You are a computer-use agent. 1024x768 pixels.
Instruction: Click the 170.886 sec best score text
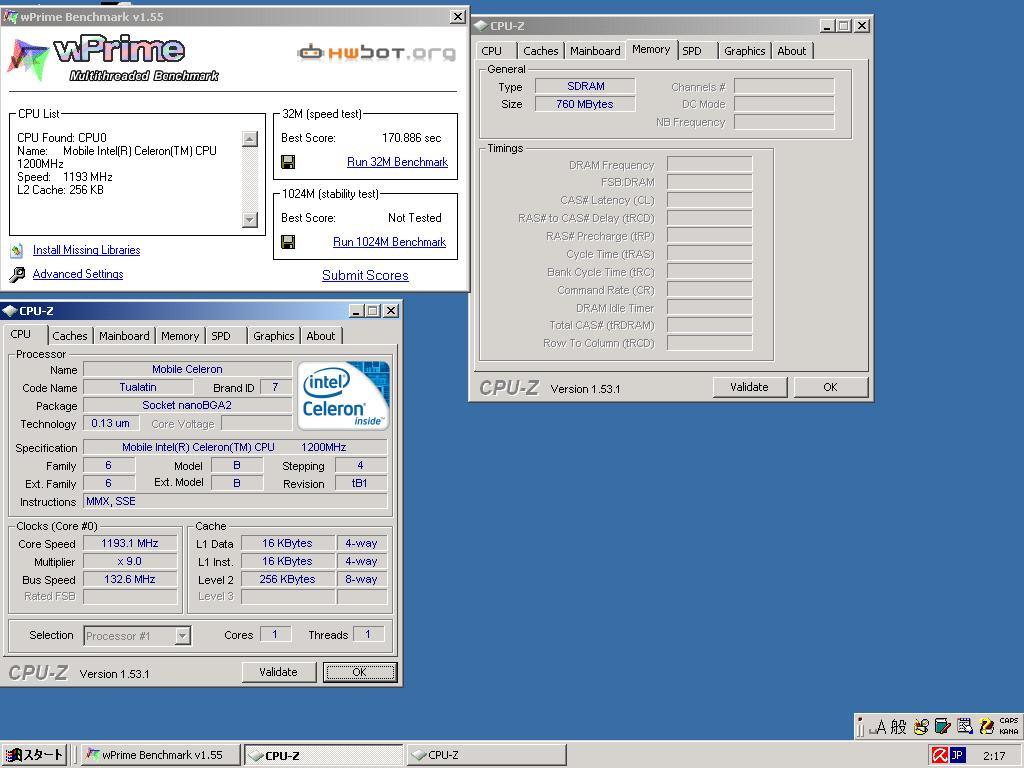pyautogui.click(x=411, y=138)
